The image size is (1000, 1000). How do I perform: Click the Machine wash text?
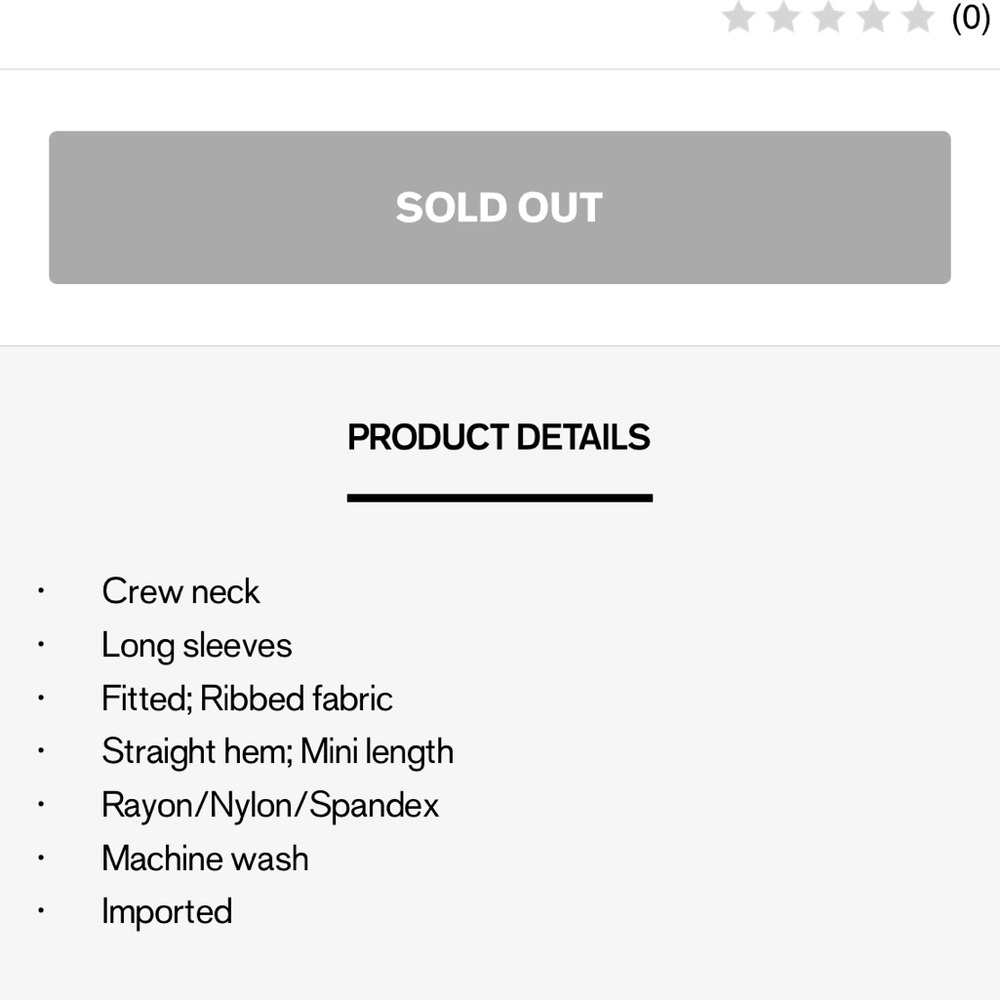tap(205, 858)
